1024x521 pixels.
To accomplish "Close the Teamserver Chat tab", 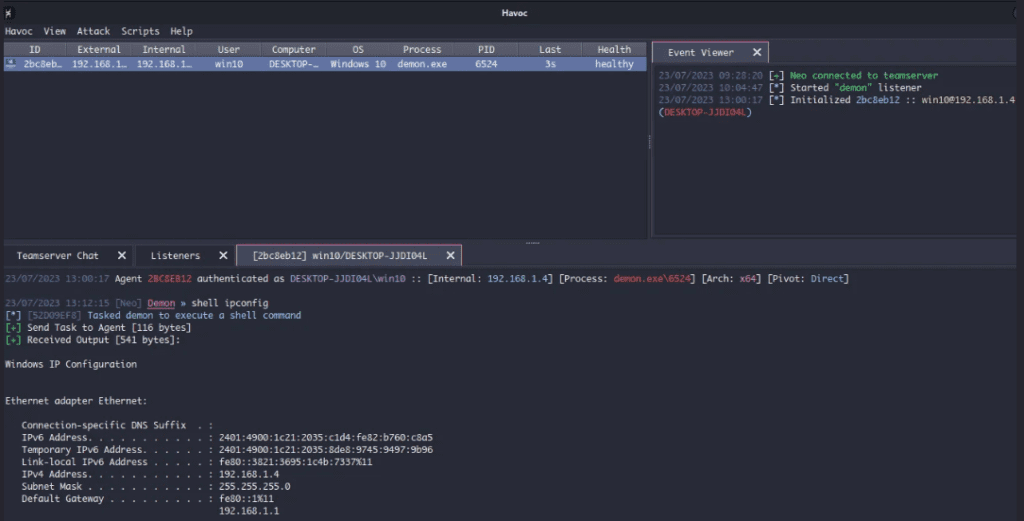I will click(x=121, y=256).
